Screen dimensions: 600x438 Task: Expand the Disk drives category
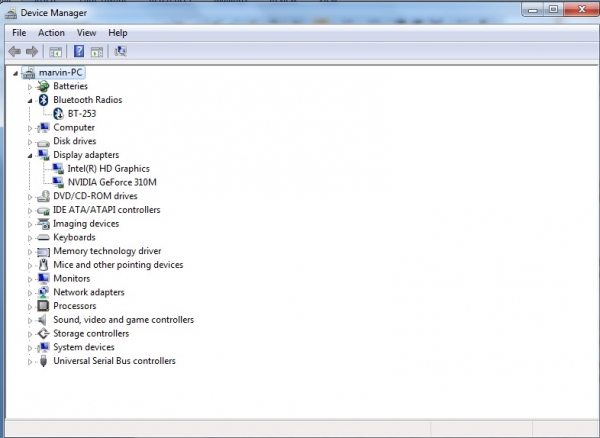coord(31,141)
